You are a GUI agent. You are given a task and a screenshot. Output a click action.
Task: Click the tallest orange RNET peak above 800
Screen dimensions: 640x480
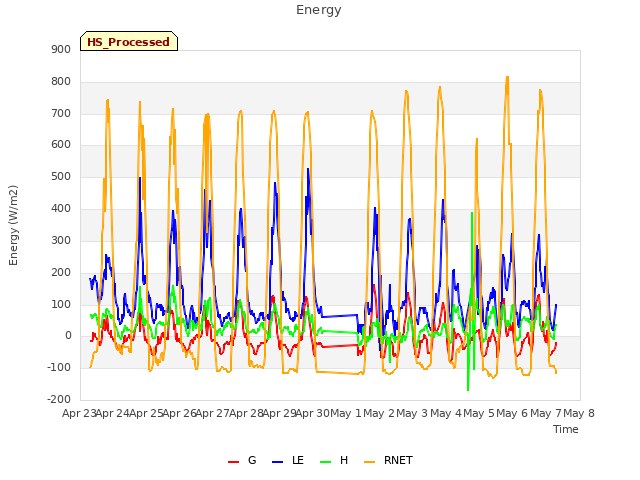coord(507,77)
